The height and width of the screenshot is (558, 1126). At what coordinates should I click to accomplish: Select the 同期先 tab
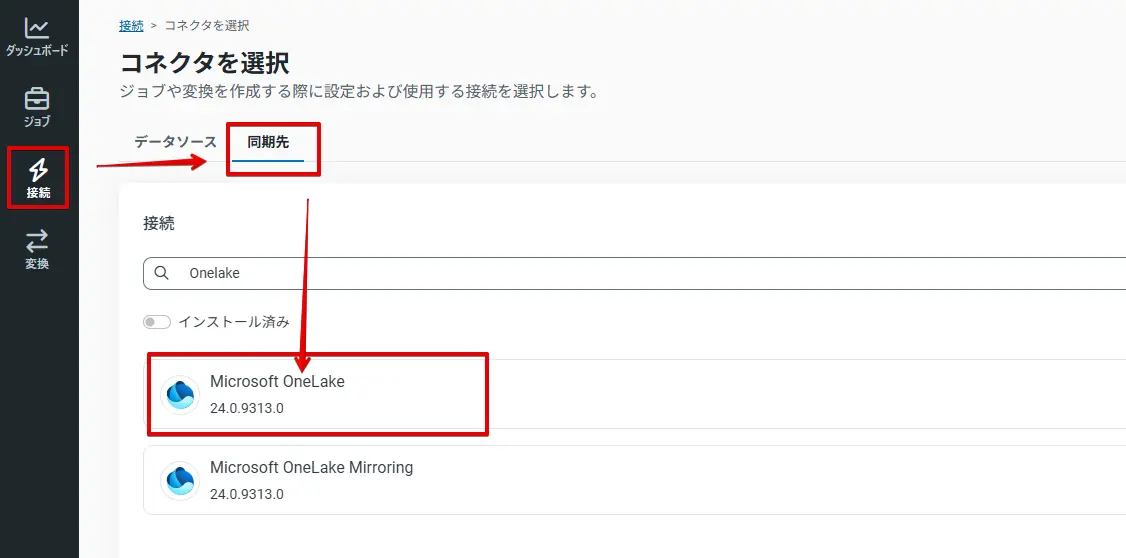tap(268, 142)
